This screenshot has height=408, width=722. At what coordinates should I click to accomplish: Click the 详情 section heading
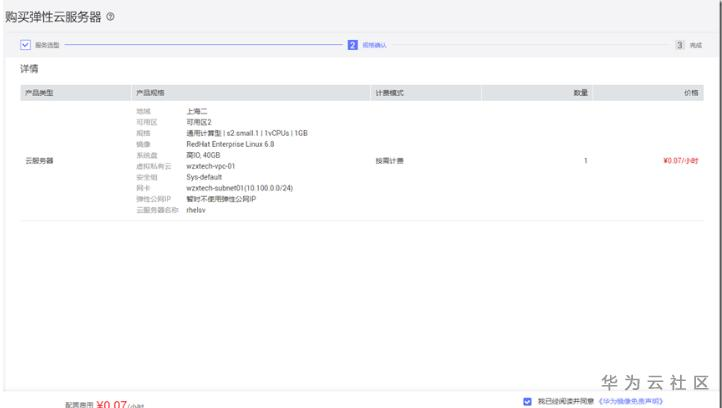click(x=29, y=69)
